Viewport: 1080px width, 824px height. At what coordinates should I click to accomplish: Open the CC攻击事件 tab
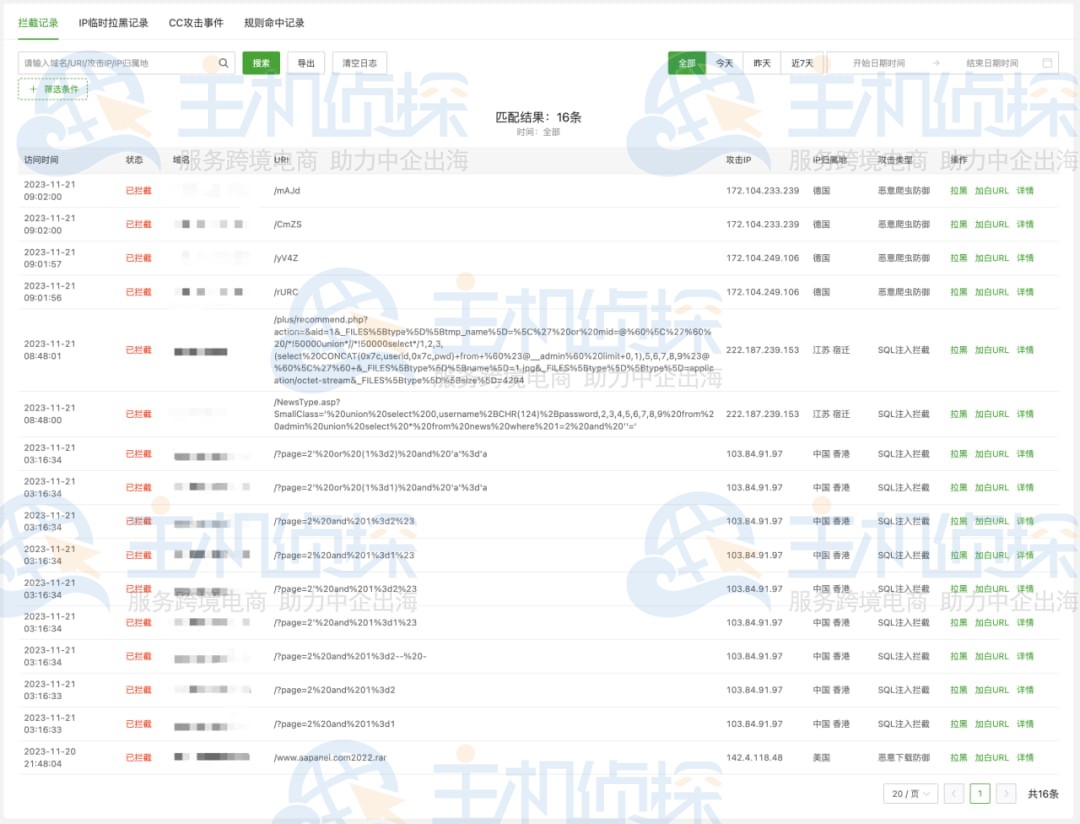coord(196,22)
